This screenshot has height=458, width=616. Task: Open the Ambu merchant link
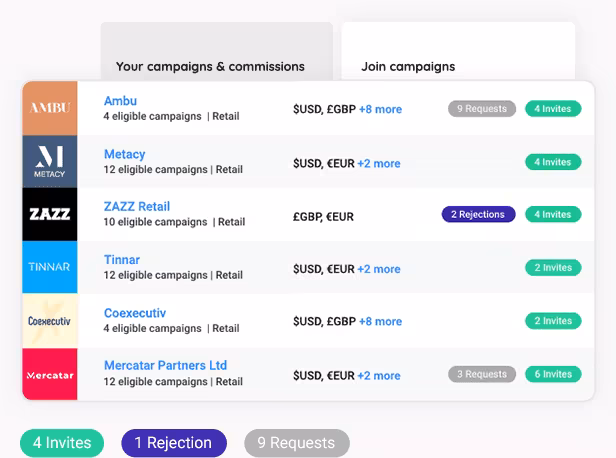120,101
